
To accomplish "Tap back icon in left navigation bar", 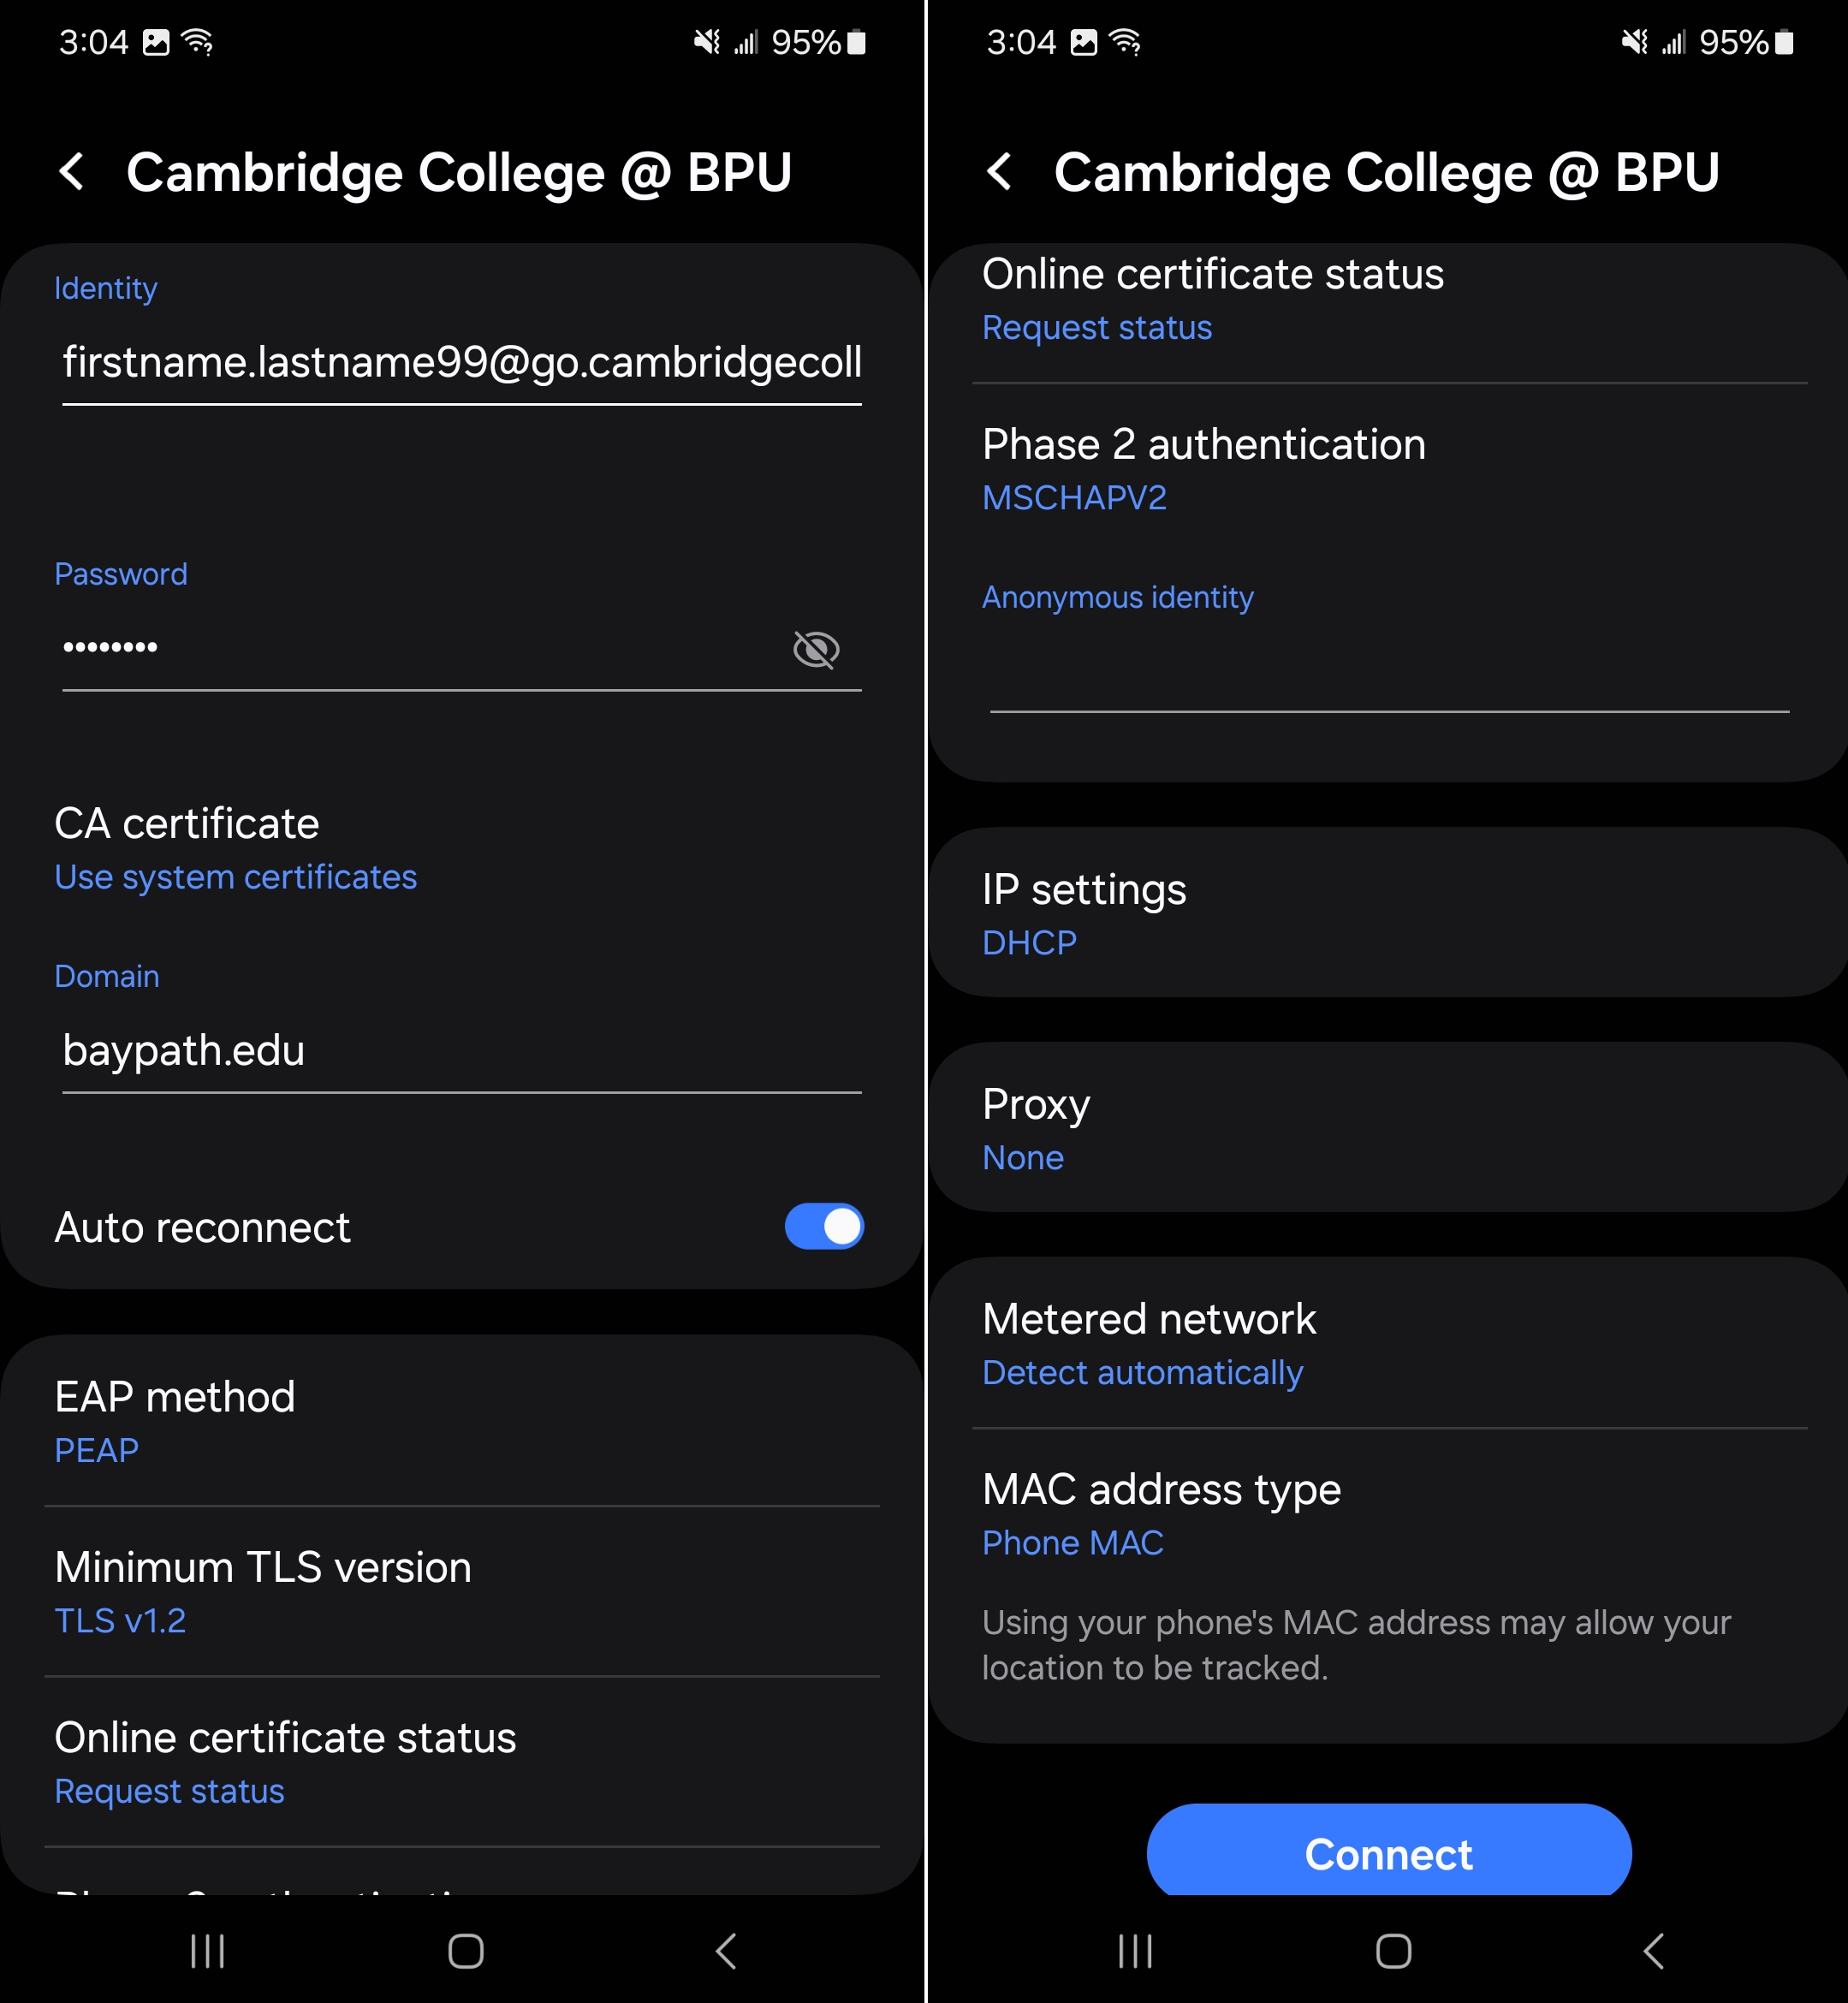I will 726,1950.
